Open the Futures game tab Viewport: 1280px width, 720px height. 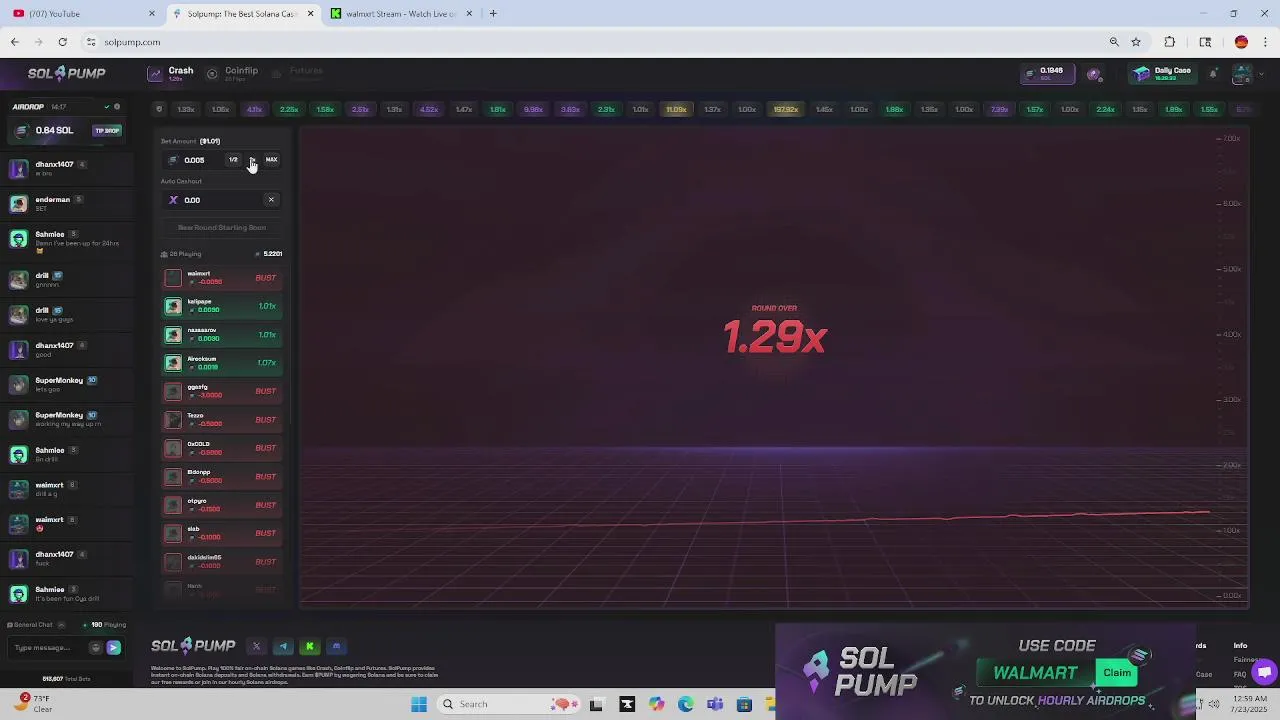(x=298, y=73)
